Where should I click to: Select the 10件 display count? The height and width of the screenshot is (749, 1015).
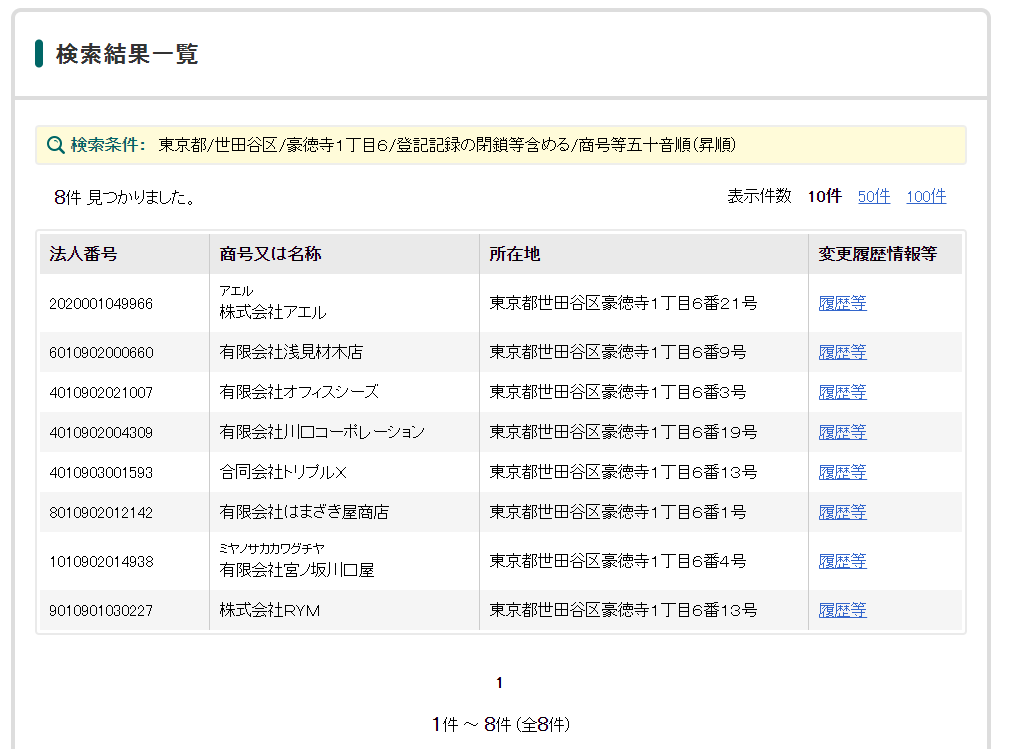pos(824,196)
